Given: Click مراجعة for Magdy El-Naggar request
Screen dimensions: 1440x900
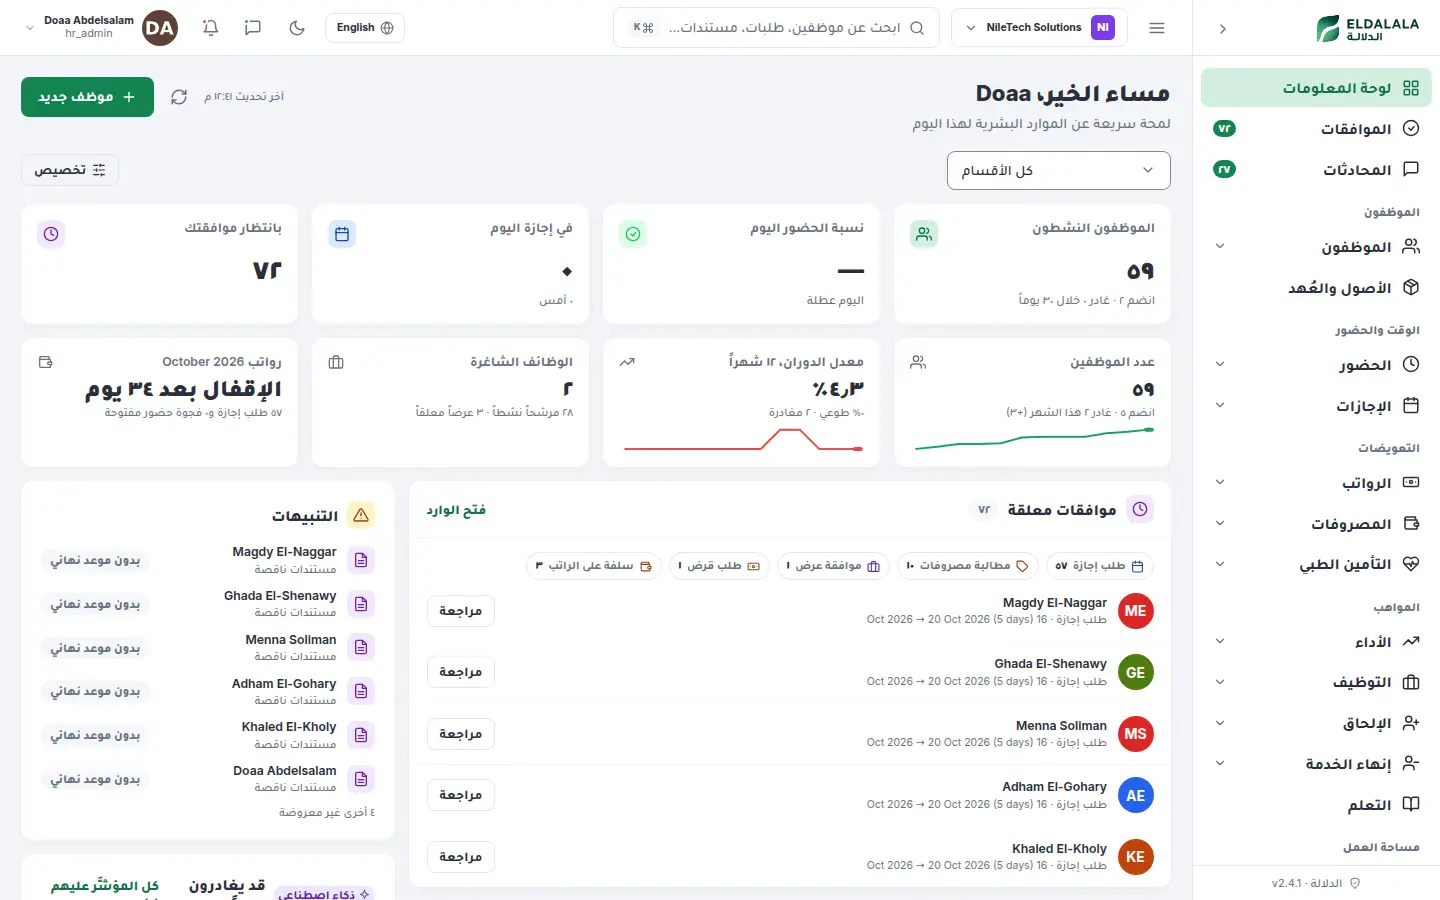Looking at the screenshot, I should [x=461, y=611].
